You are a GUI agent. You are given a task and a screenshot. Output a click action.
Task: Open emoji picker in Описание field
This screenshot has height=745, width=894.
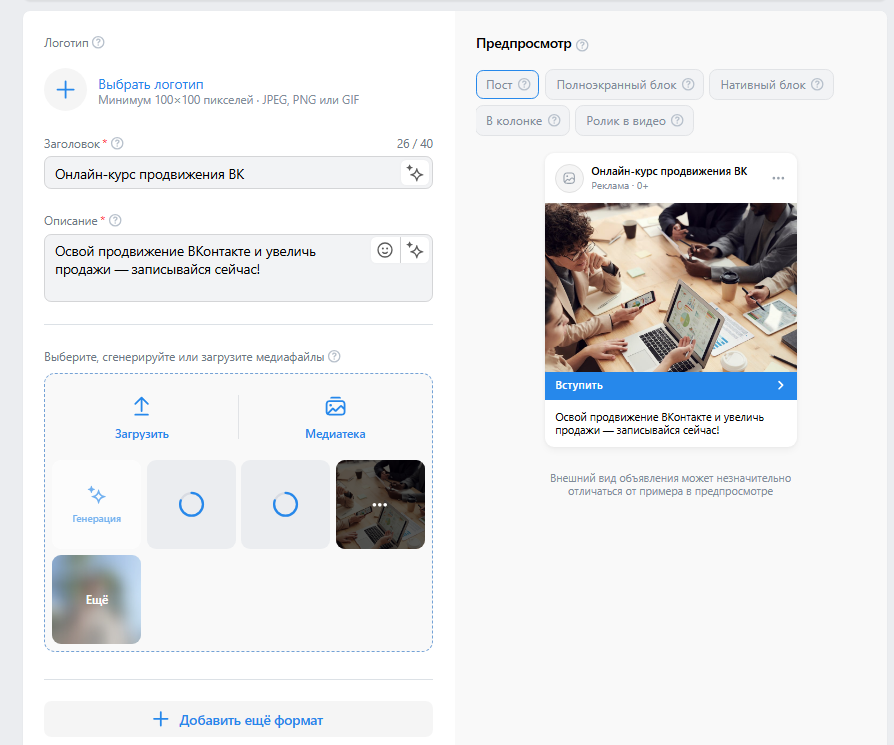tap(384, 250)
